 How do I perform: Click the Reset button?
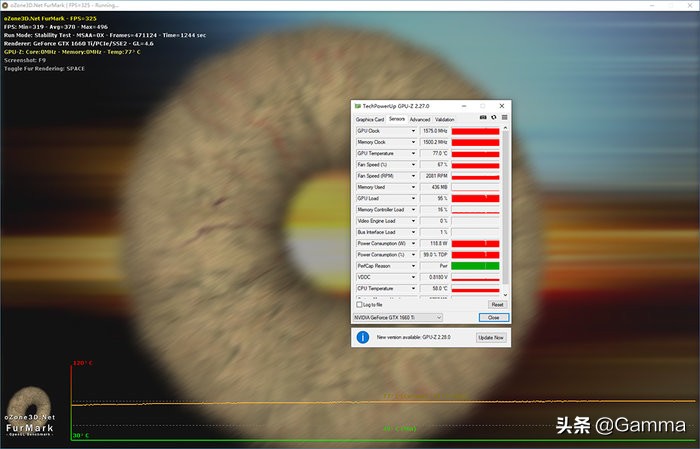[x=497, y=304]
